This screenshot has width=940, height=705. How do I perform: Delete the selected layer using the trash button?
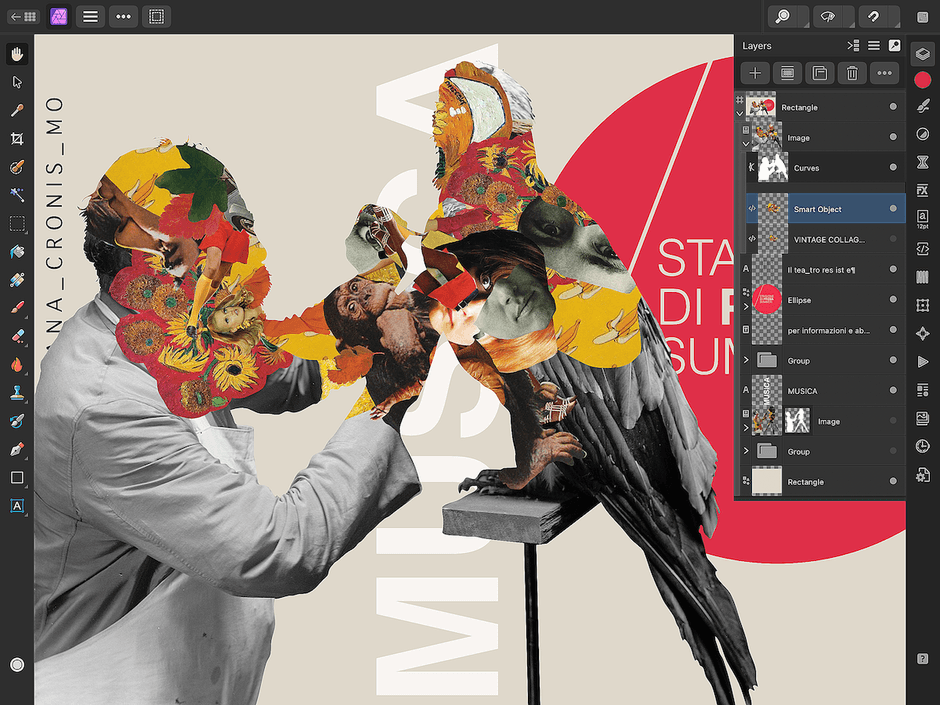tap(852, 72)
